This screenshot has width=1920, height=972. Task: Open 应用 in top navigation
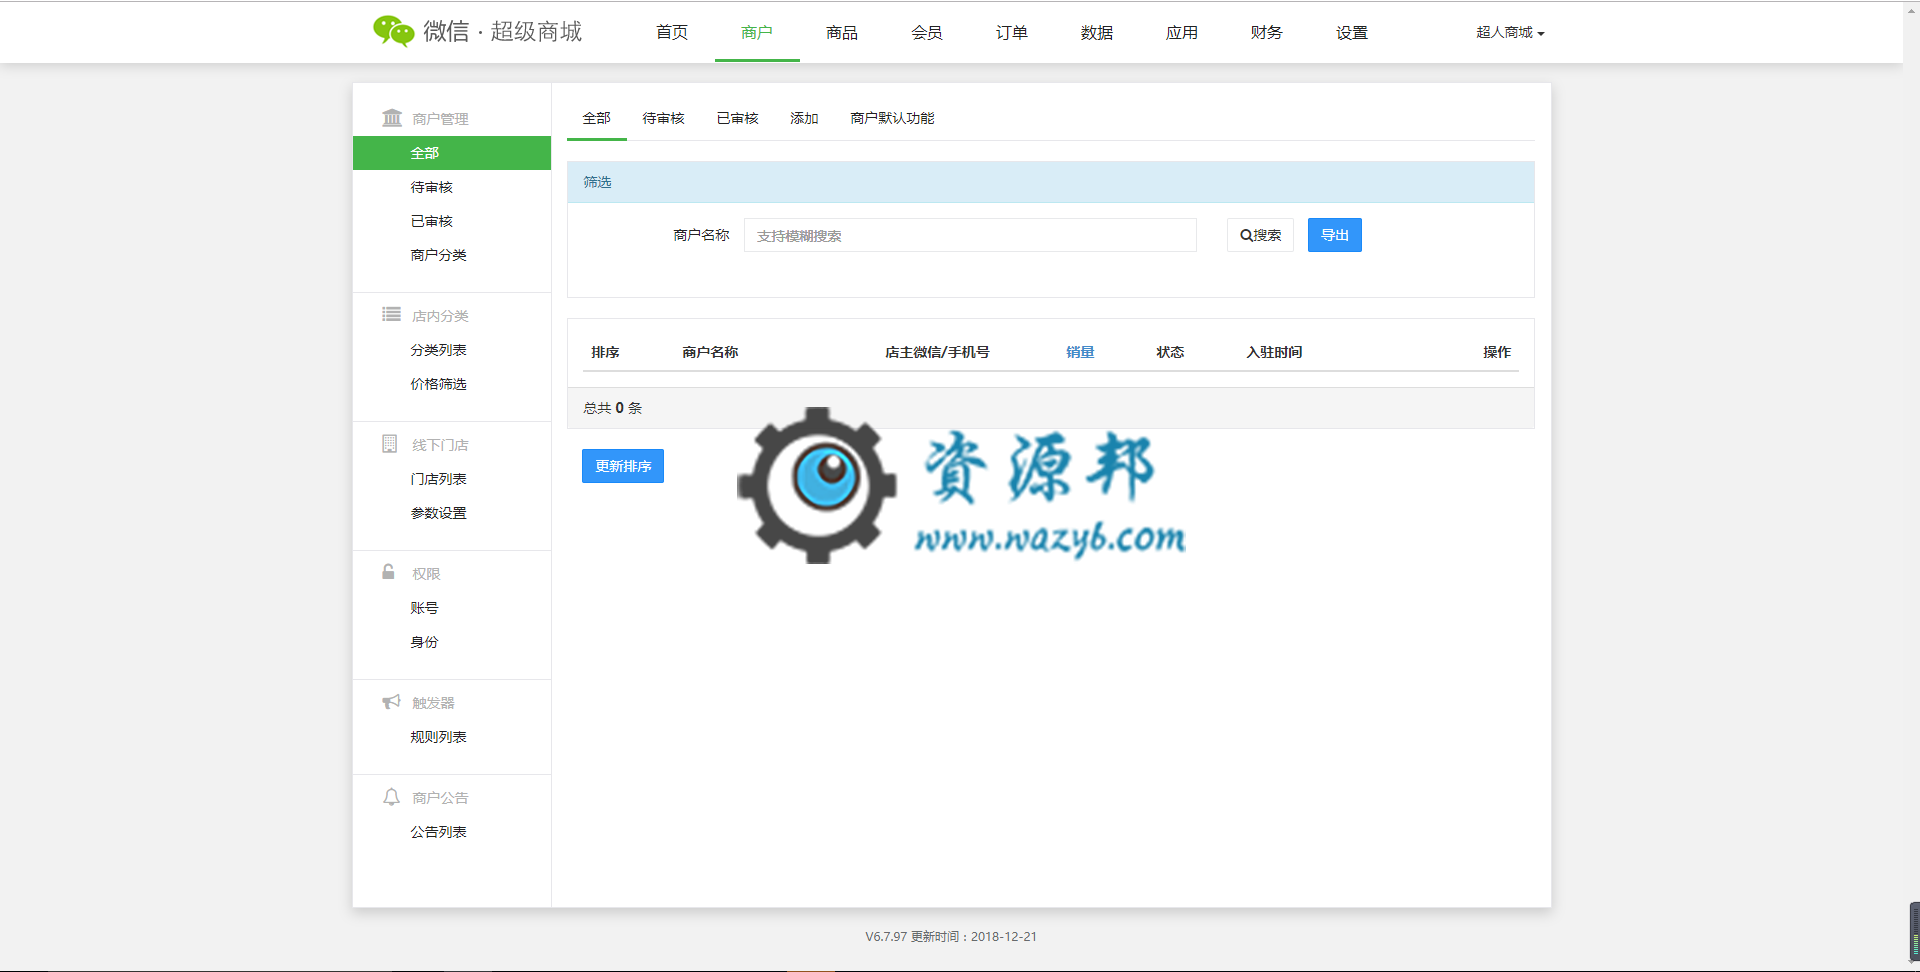pyautogui.click(x=1182, y=32)
